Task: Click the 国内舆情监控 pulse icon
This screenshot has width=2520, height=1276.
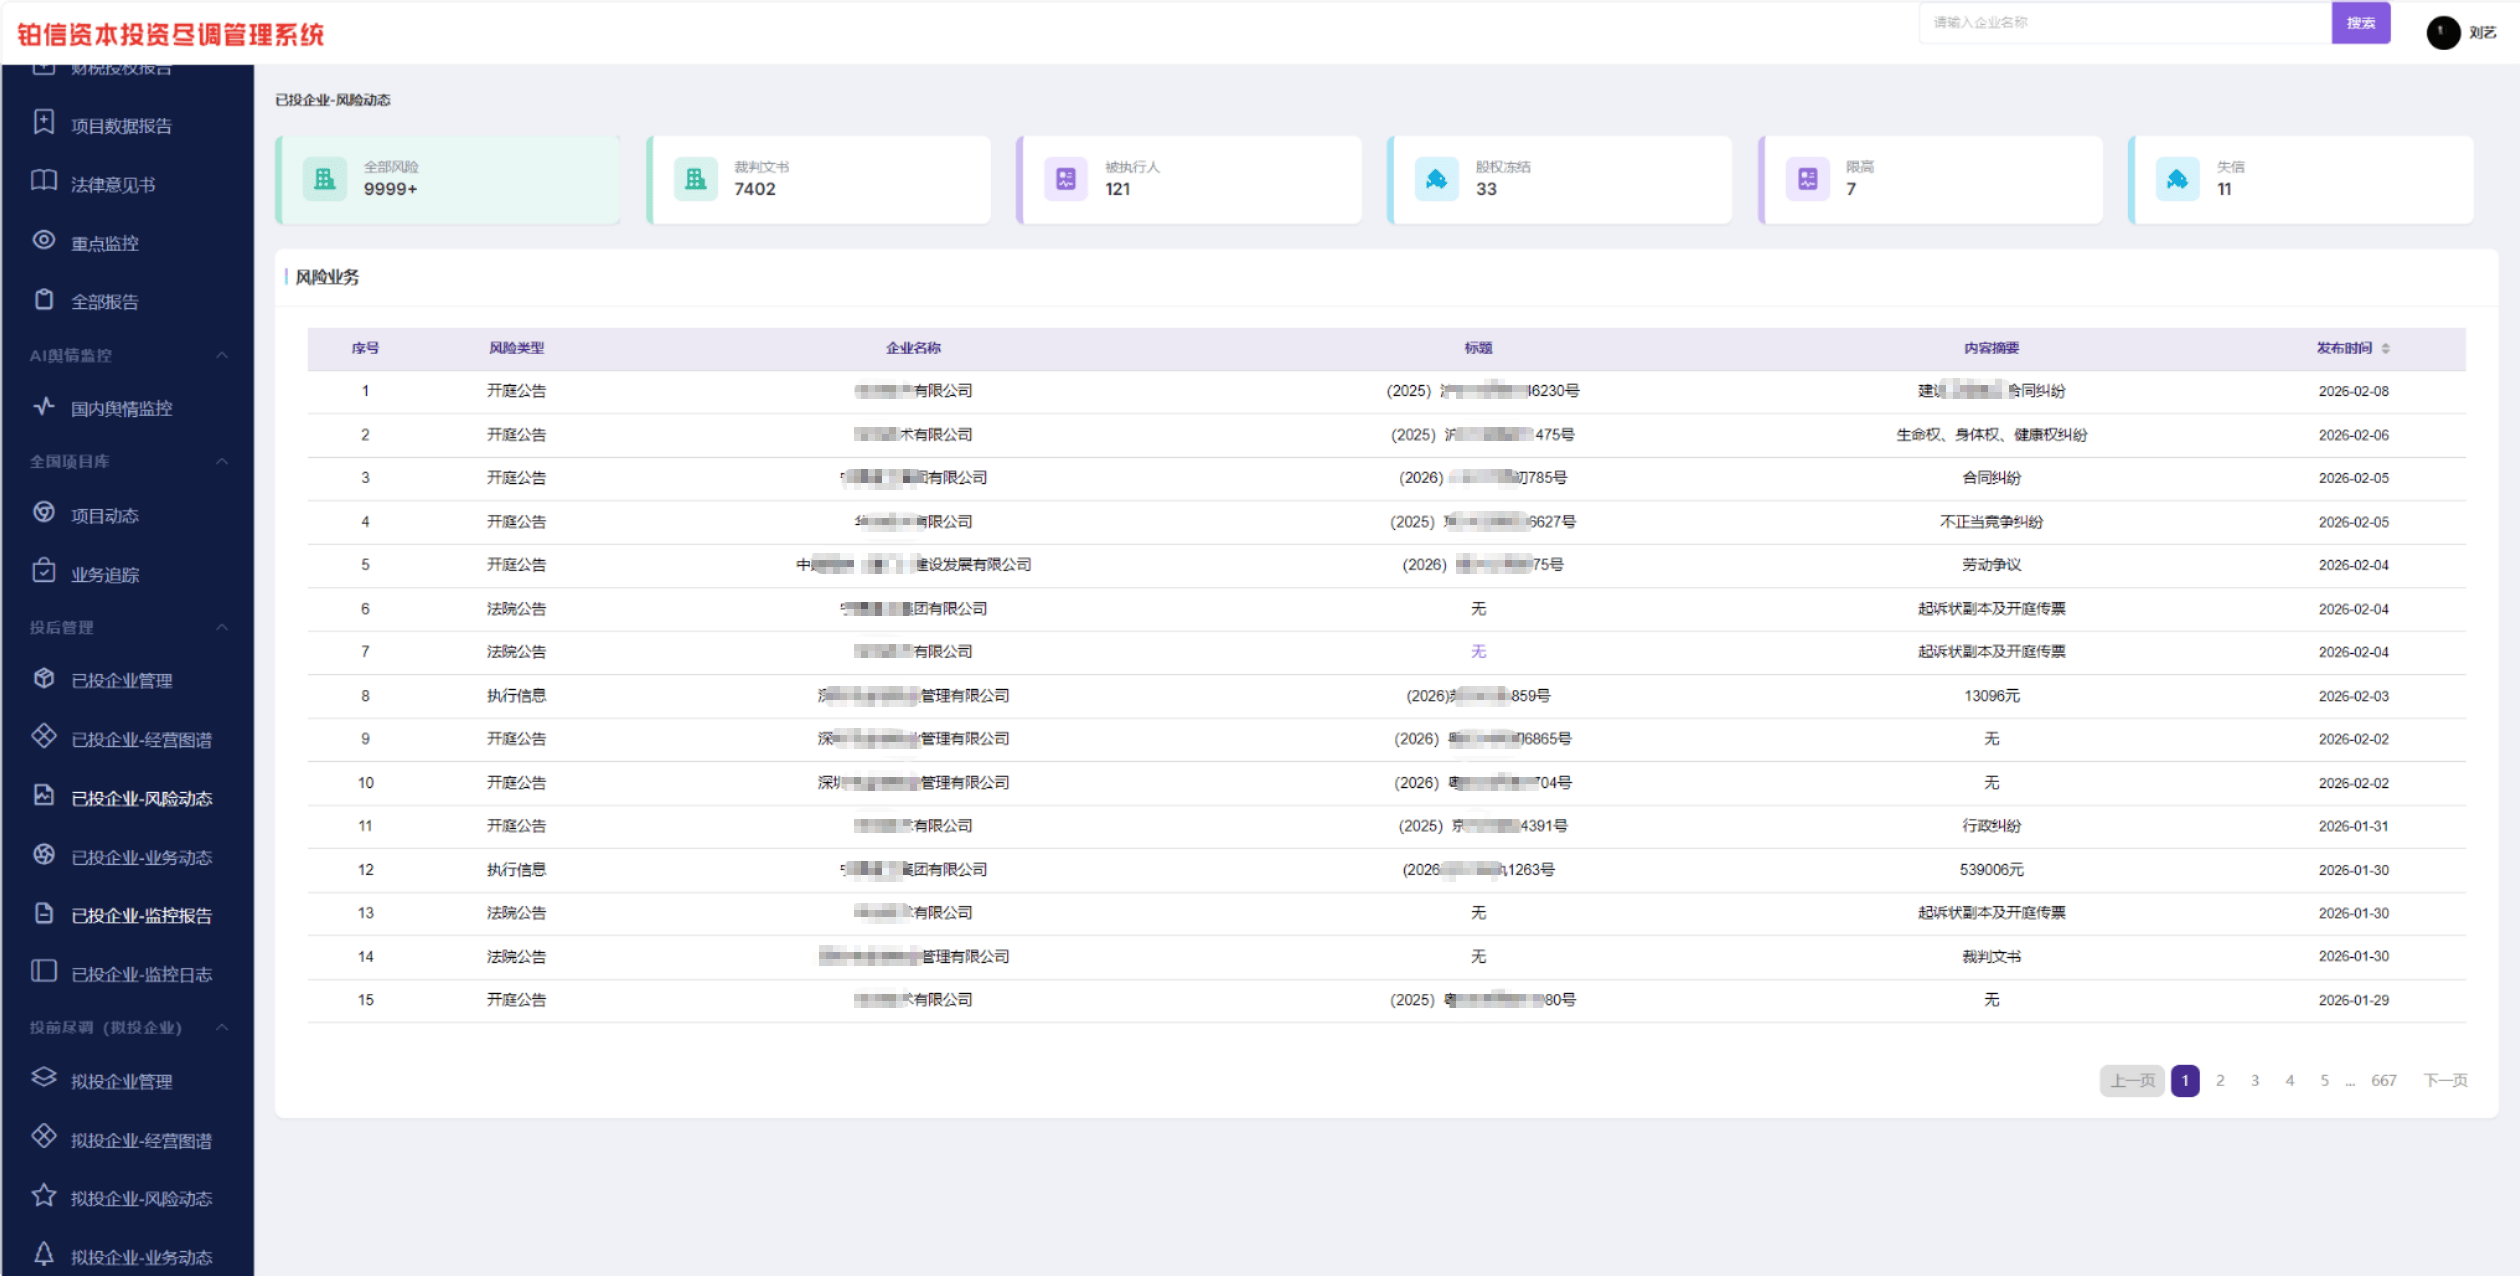Action: [43, 406]
